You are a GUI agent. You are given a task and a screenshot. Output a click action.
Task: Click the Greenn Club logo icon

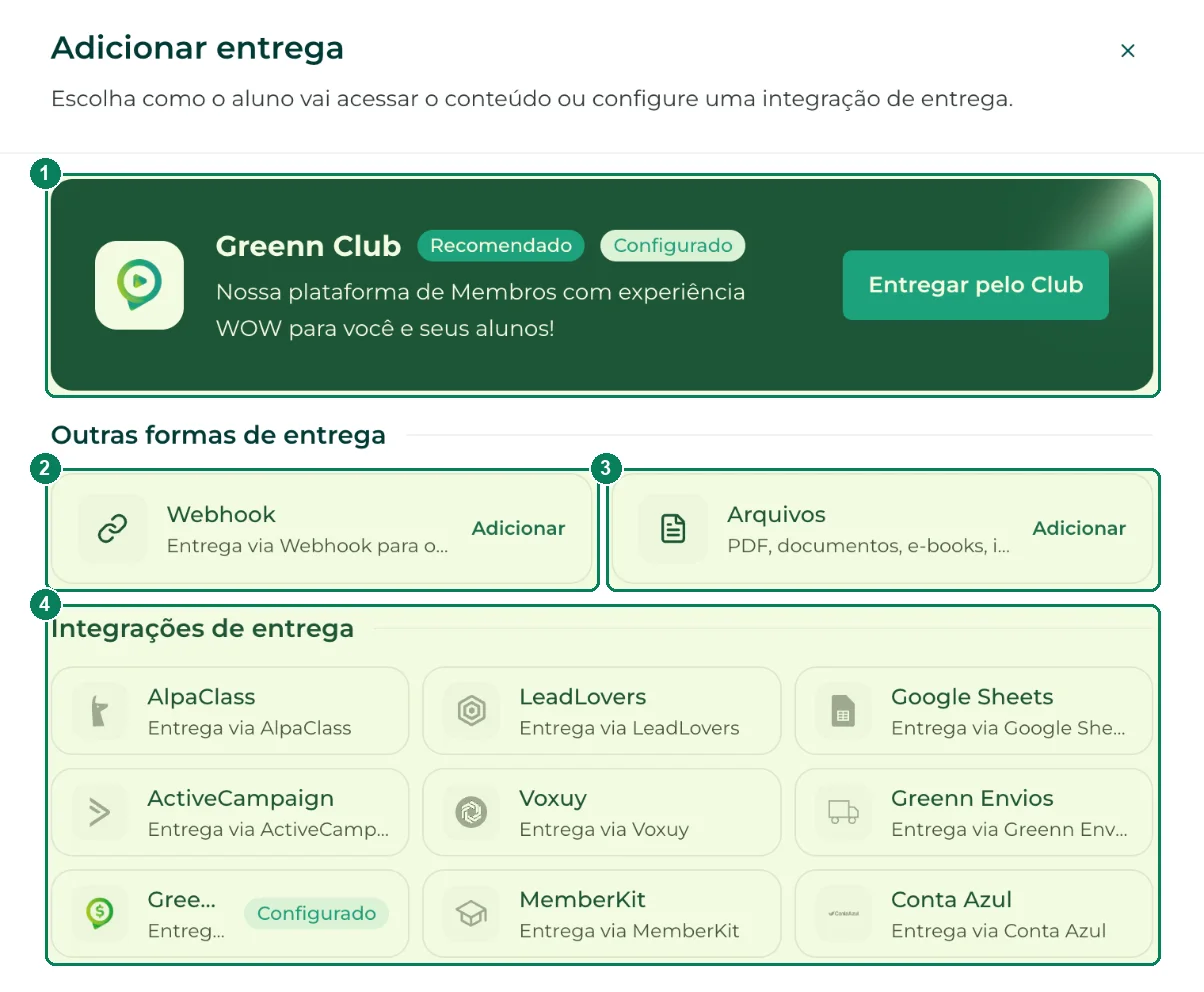(x=139, y=285)
